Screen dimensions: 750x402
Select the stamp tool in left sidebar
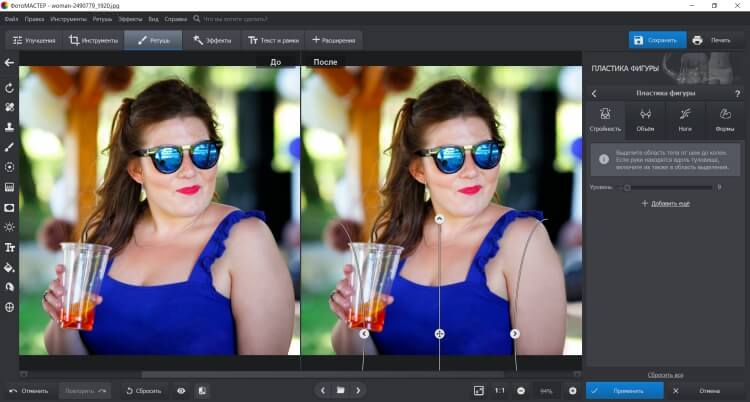9,127
